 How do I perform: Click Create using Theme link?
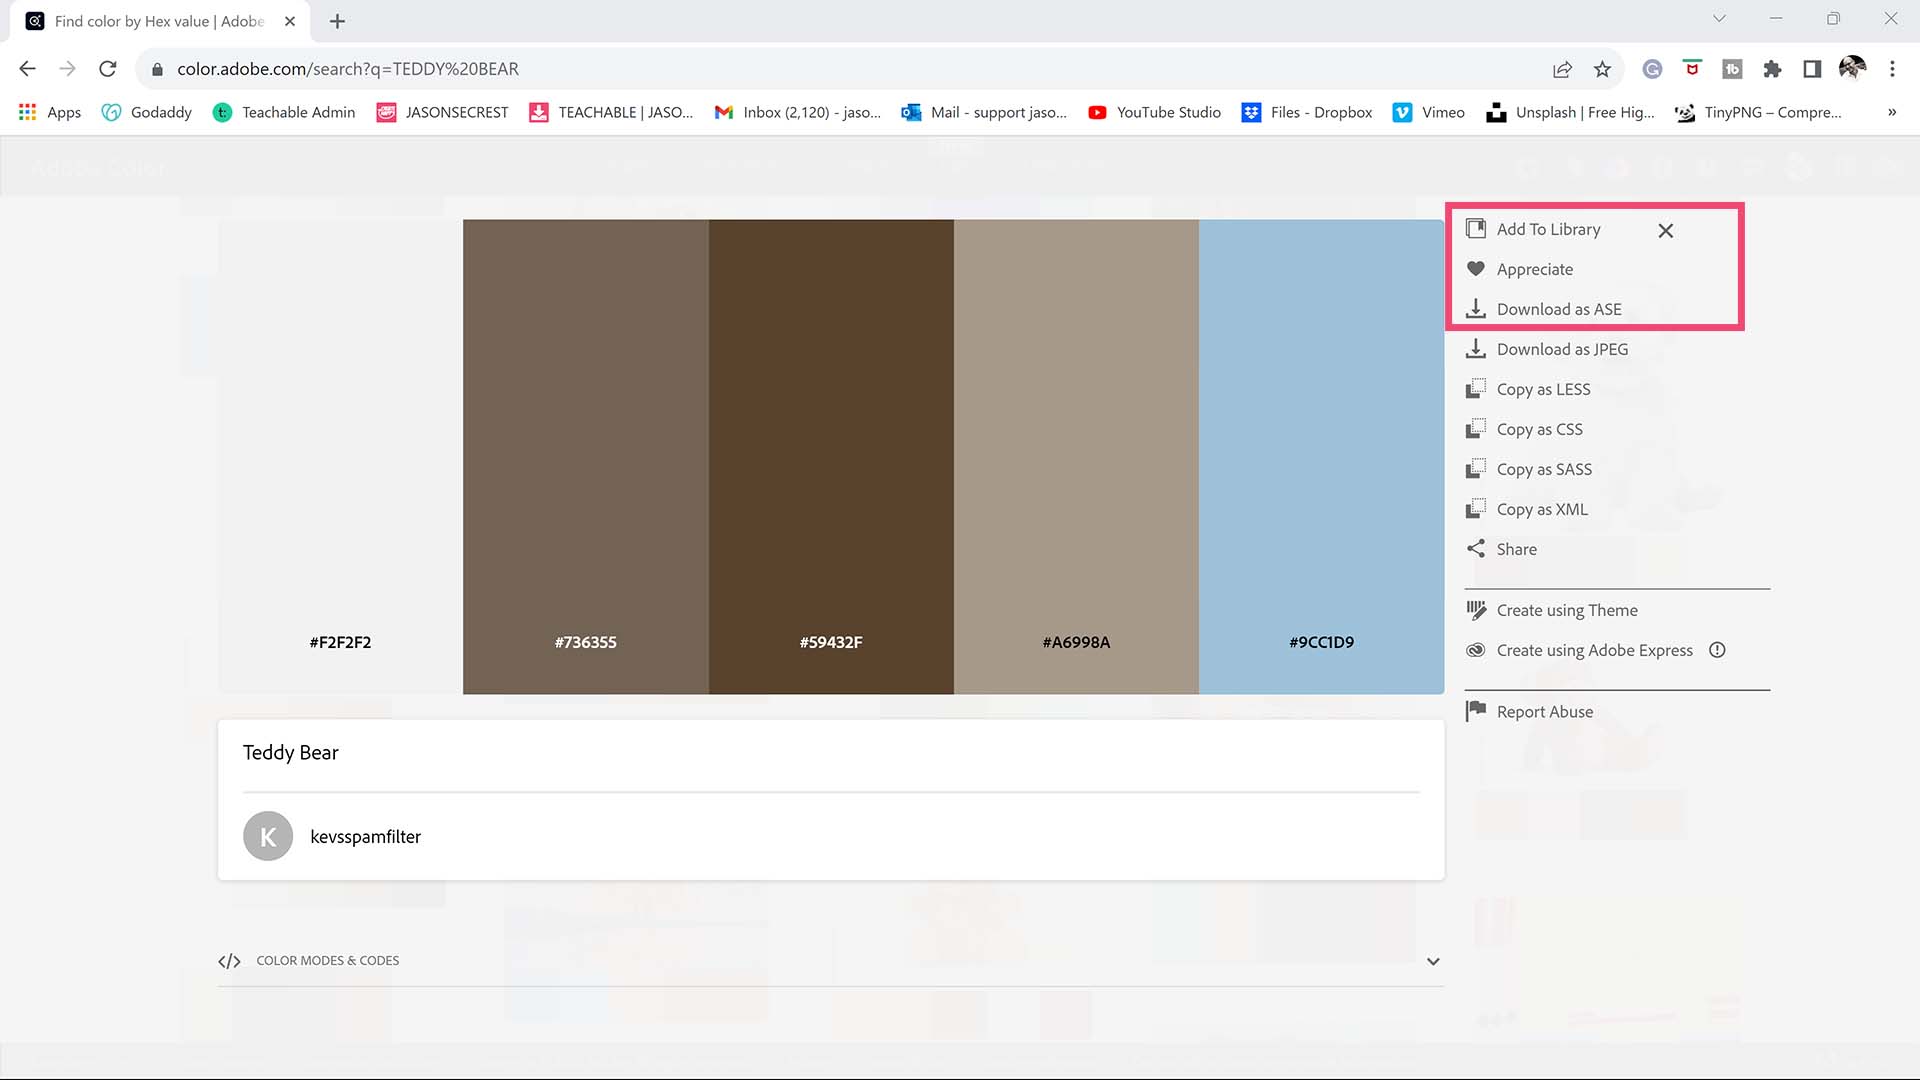1567,610
